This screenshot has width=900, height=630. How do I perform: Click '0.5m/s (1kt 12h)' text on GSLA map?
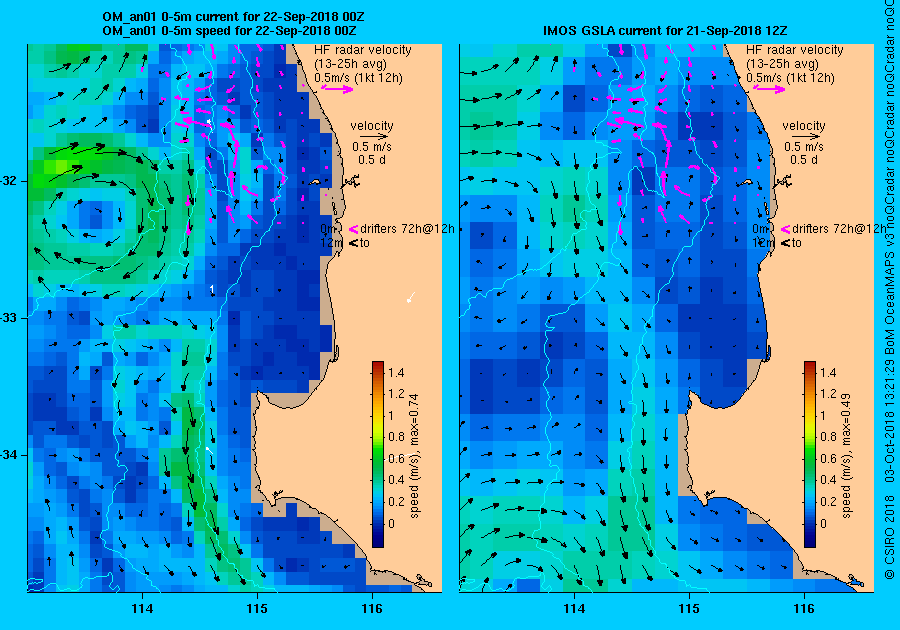click(x=790, y=77)
